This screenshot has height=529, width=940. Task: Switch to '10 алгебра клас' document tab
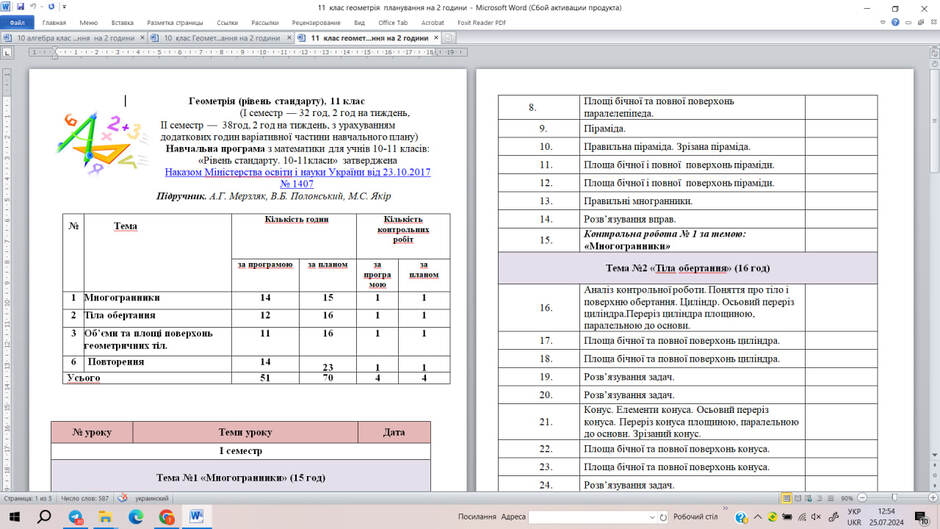coord(75,38)
